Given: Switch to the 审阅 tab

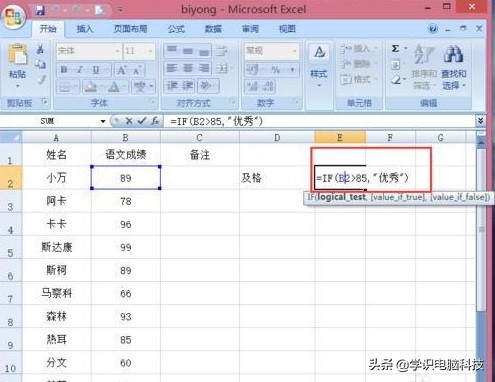Looking at the screenshot, I should click(250, 29).
